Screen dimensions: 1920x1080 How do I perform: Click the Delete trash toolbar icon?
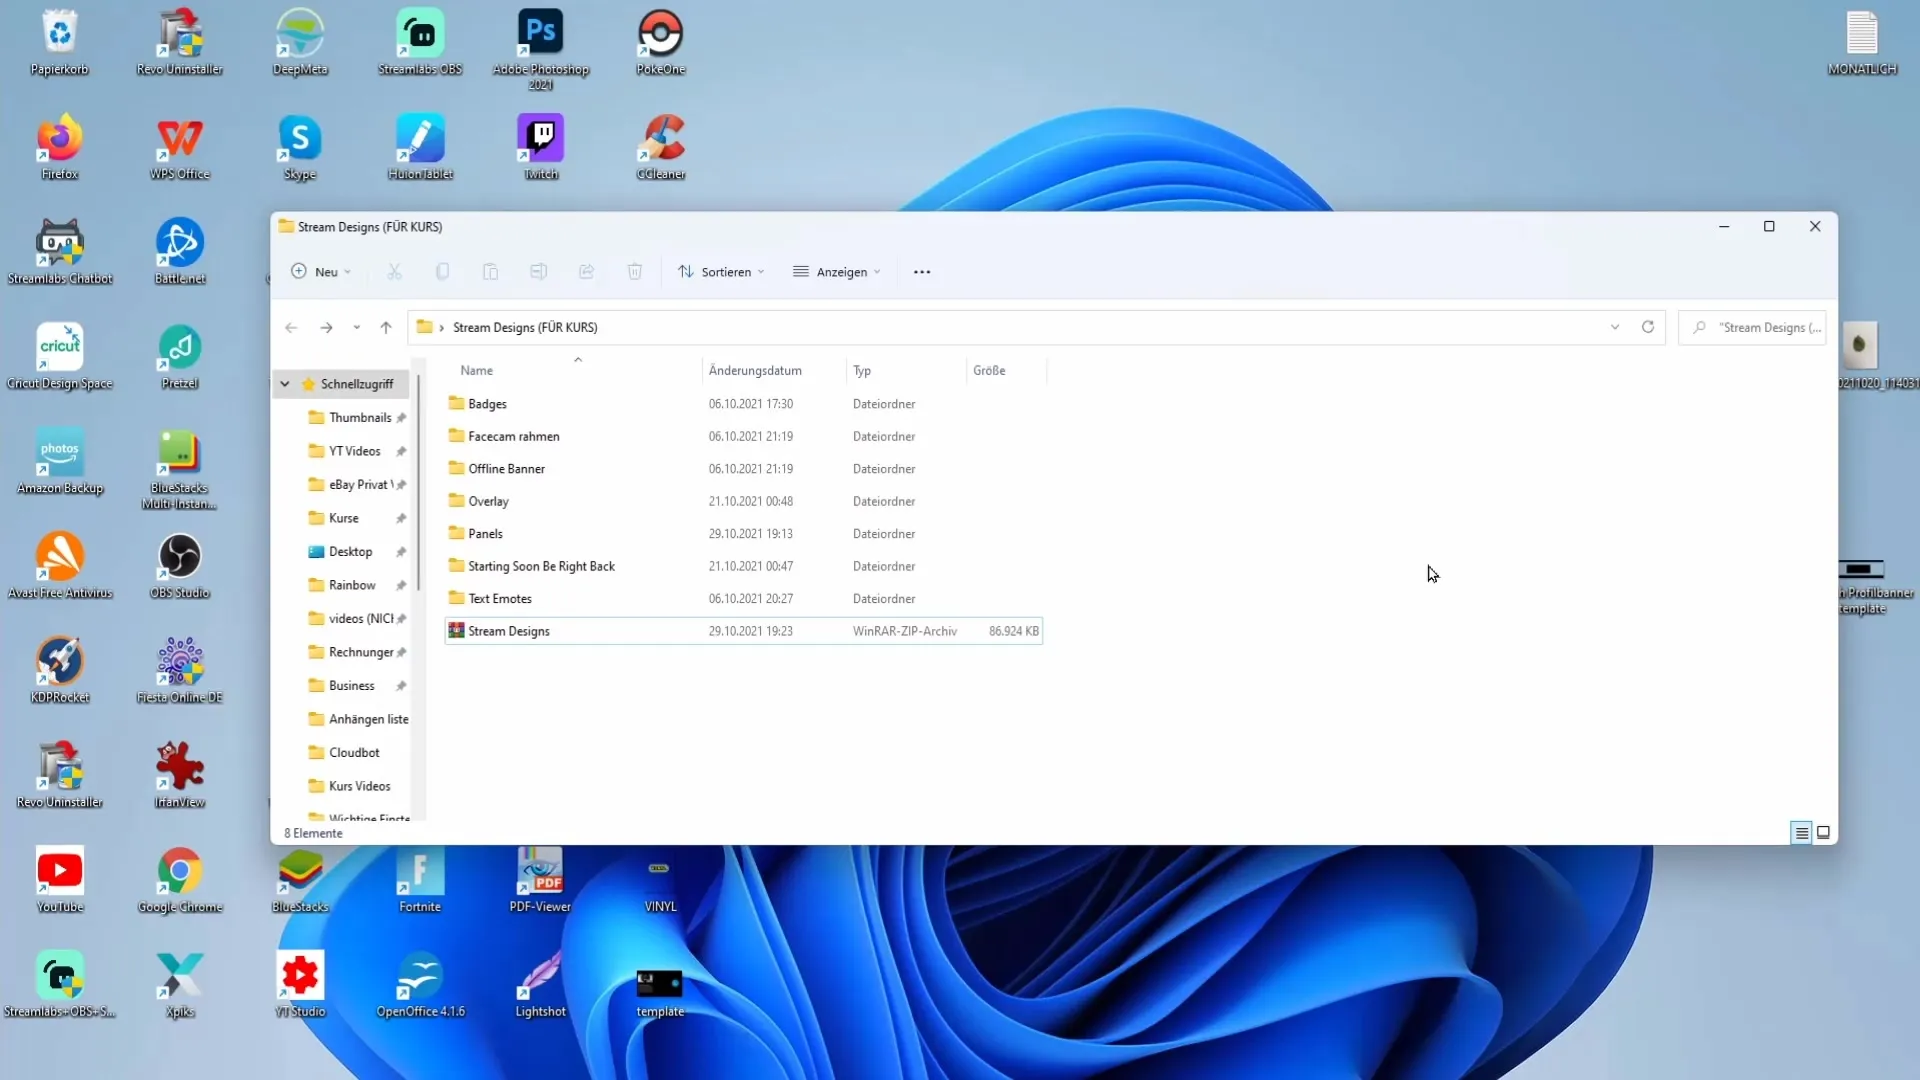pos(634,272)
